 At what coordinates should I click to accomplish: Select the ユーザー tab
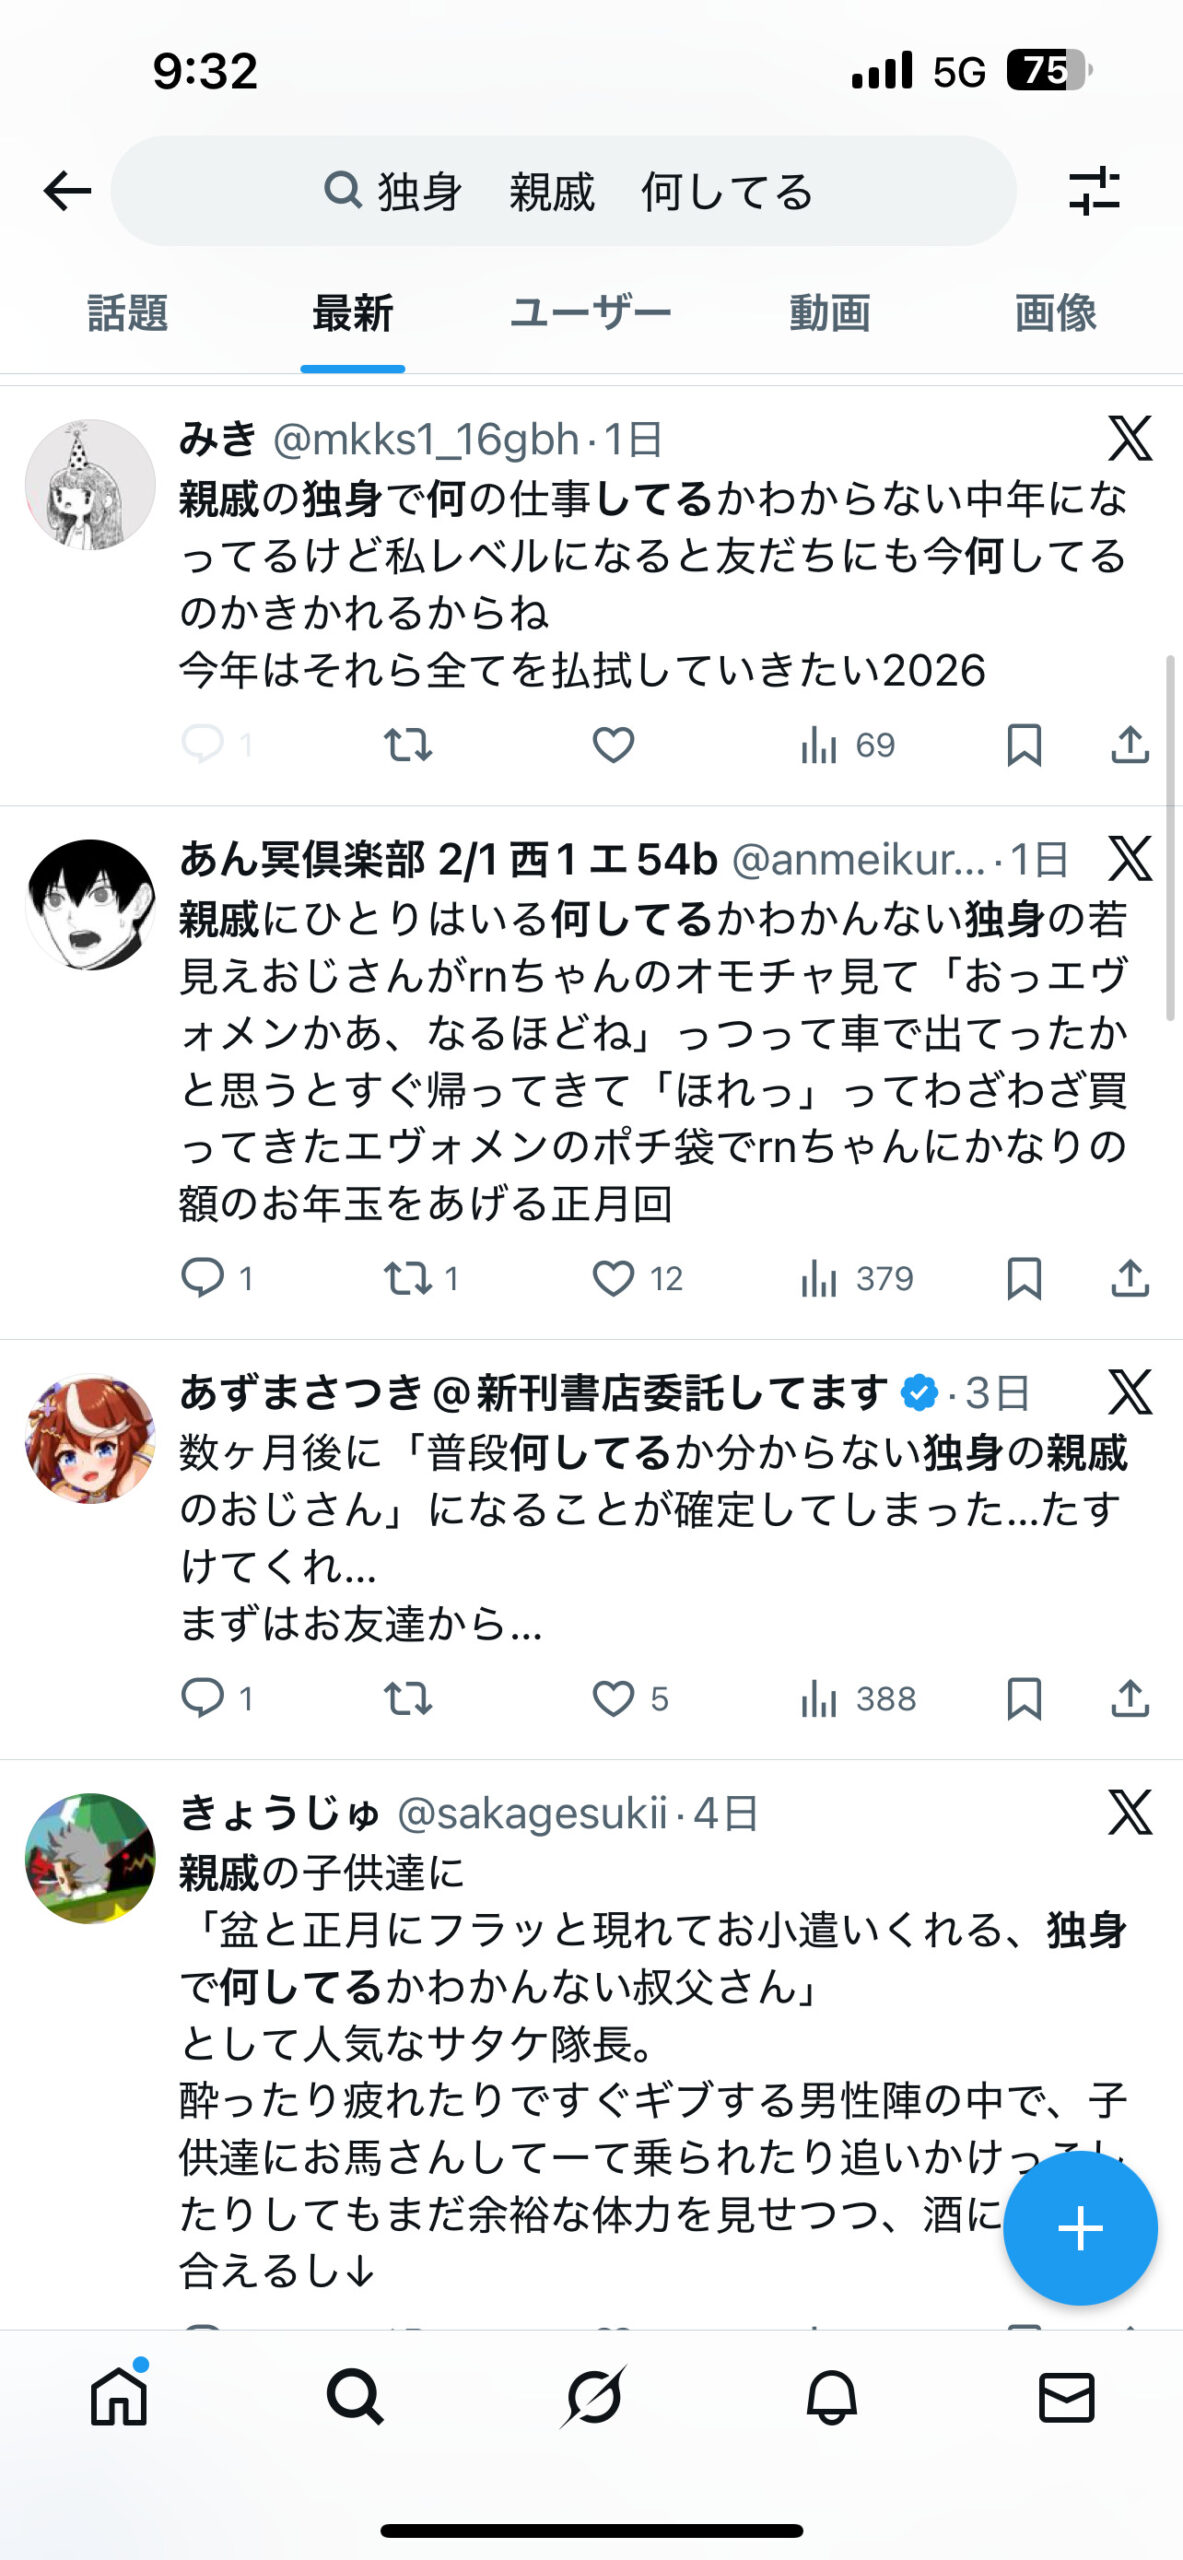tap(590, 313)
